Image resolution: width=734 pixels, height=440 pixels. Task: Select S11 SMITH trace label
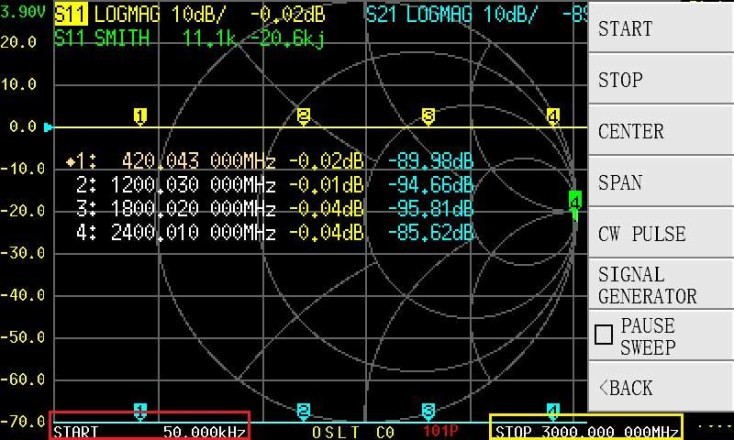(102, 37)
